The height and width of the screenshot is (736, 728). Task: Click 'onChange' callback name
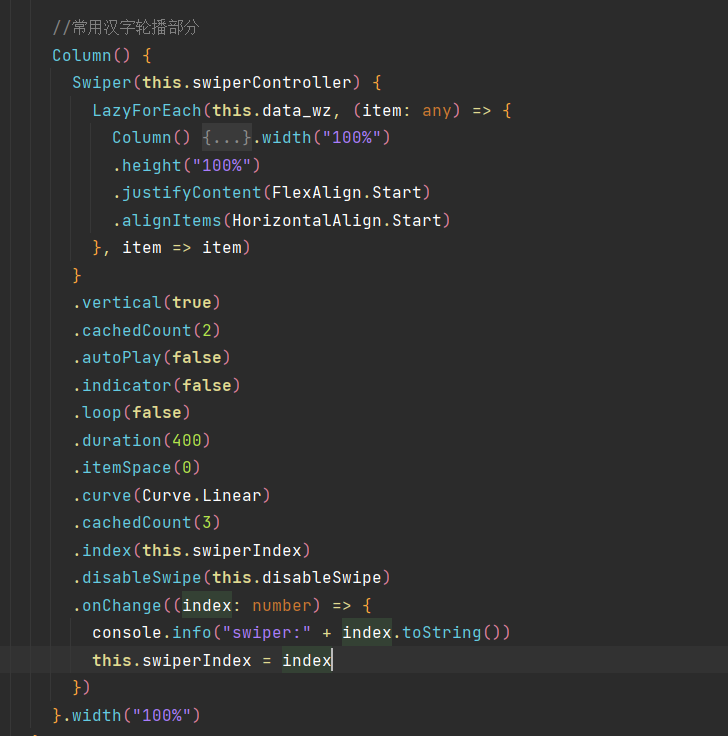tap(122, 605)
